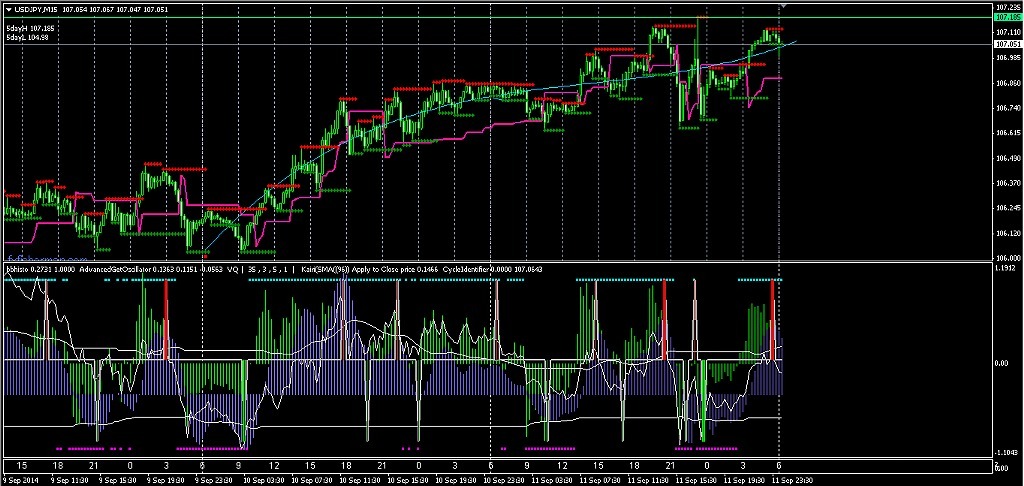Viewport: 1024px width, 486px height.
Task: Click the -1.1043 oscillator scale label
Action: [x=1007, y=451]
